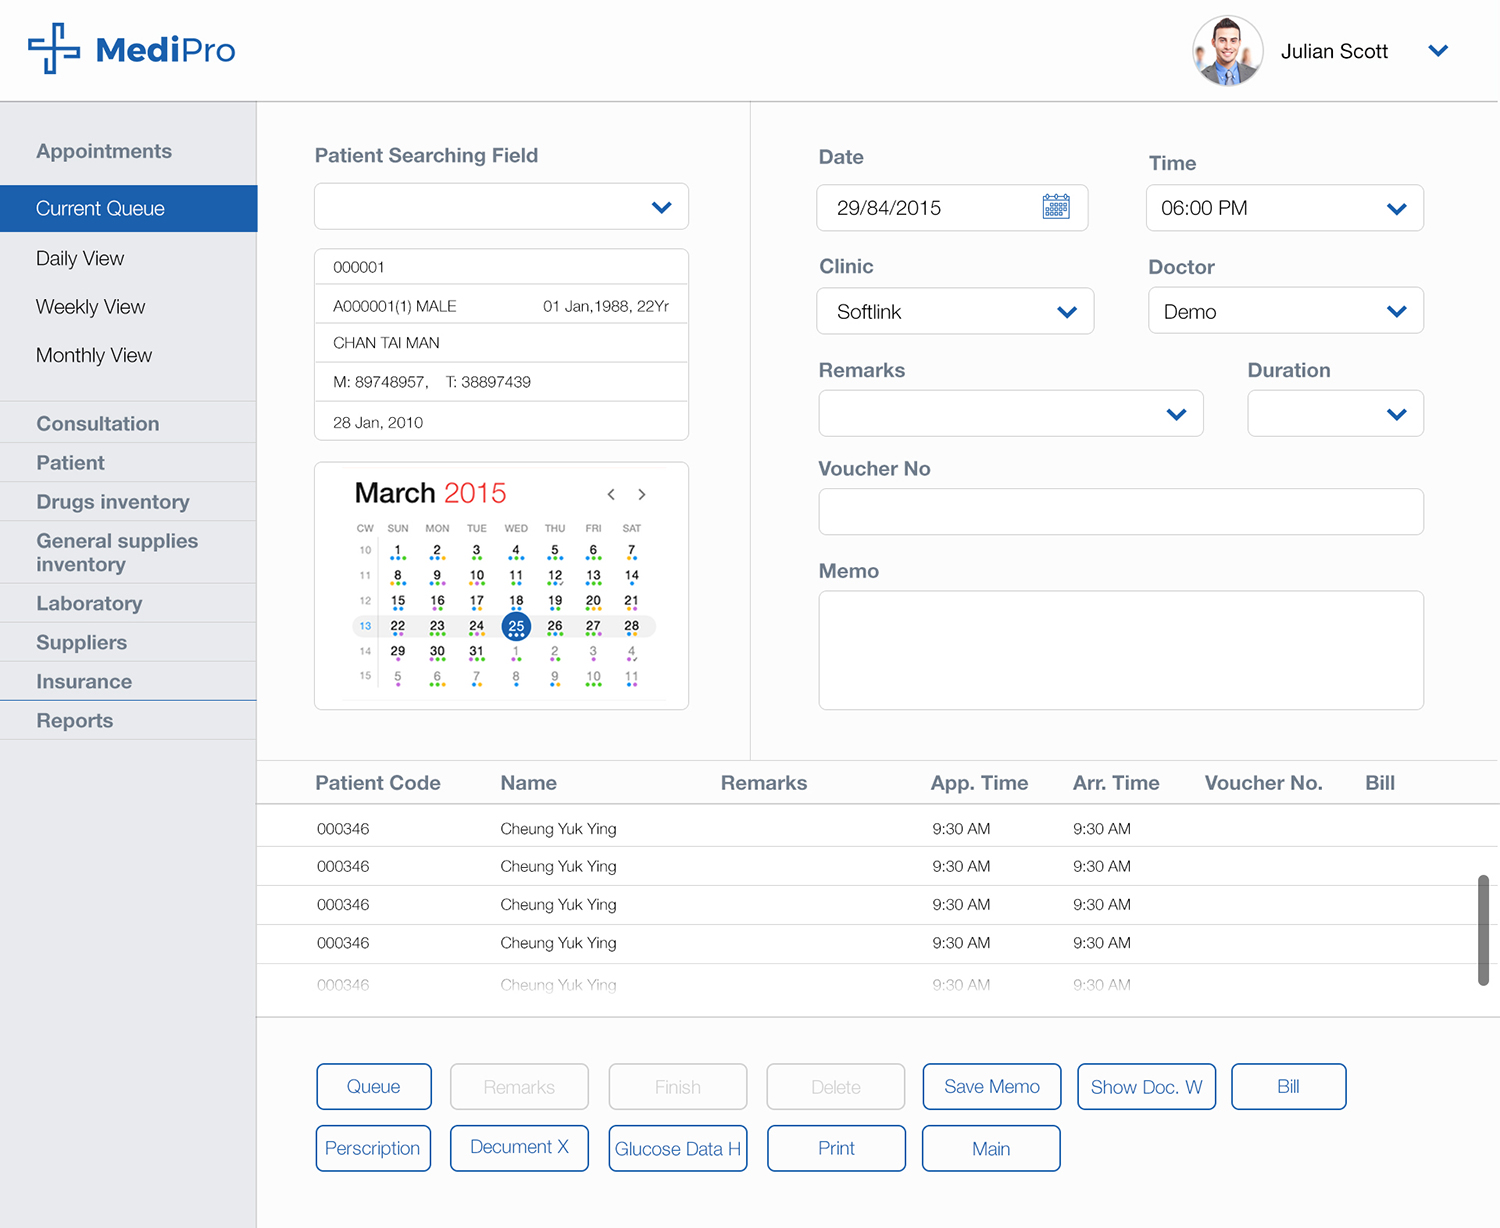Select March 18 on the calendar
Screen dimensions: 1500x1228
click(516, 601)
